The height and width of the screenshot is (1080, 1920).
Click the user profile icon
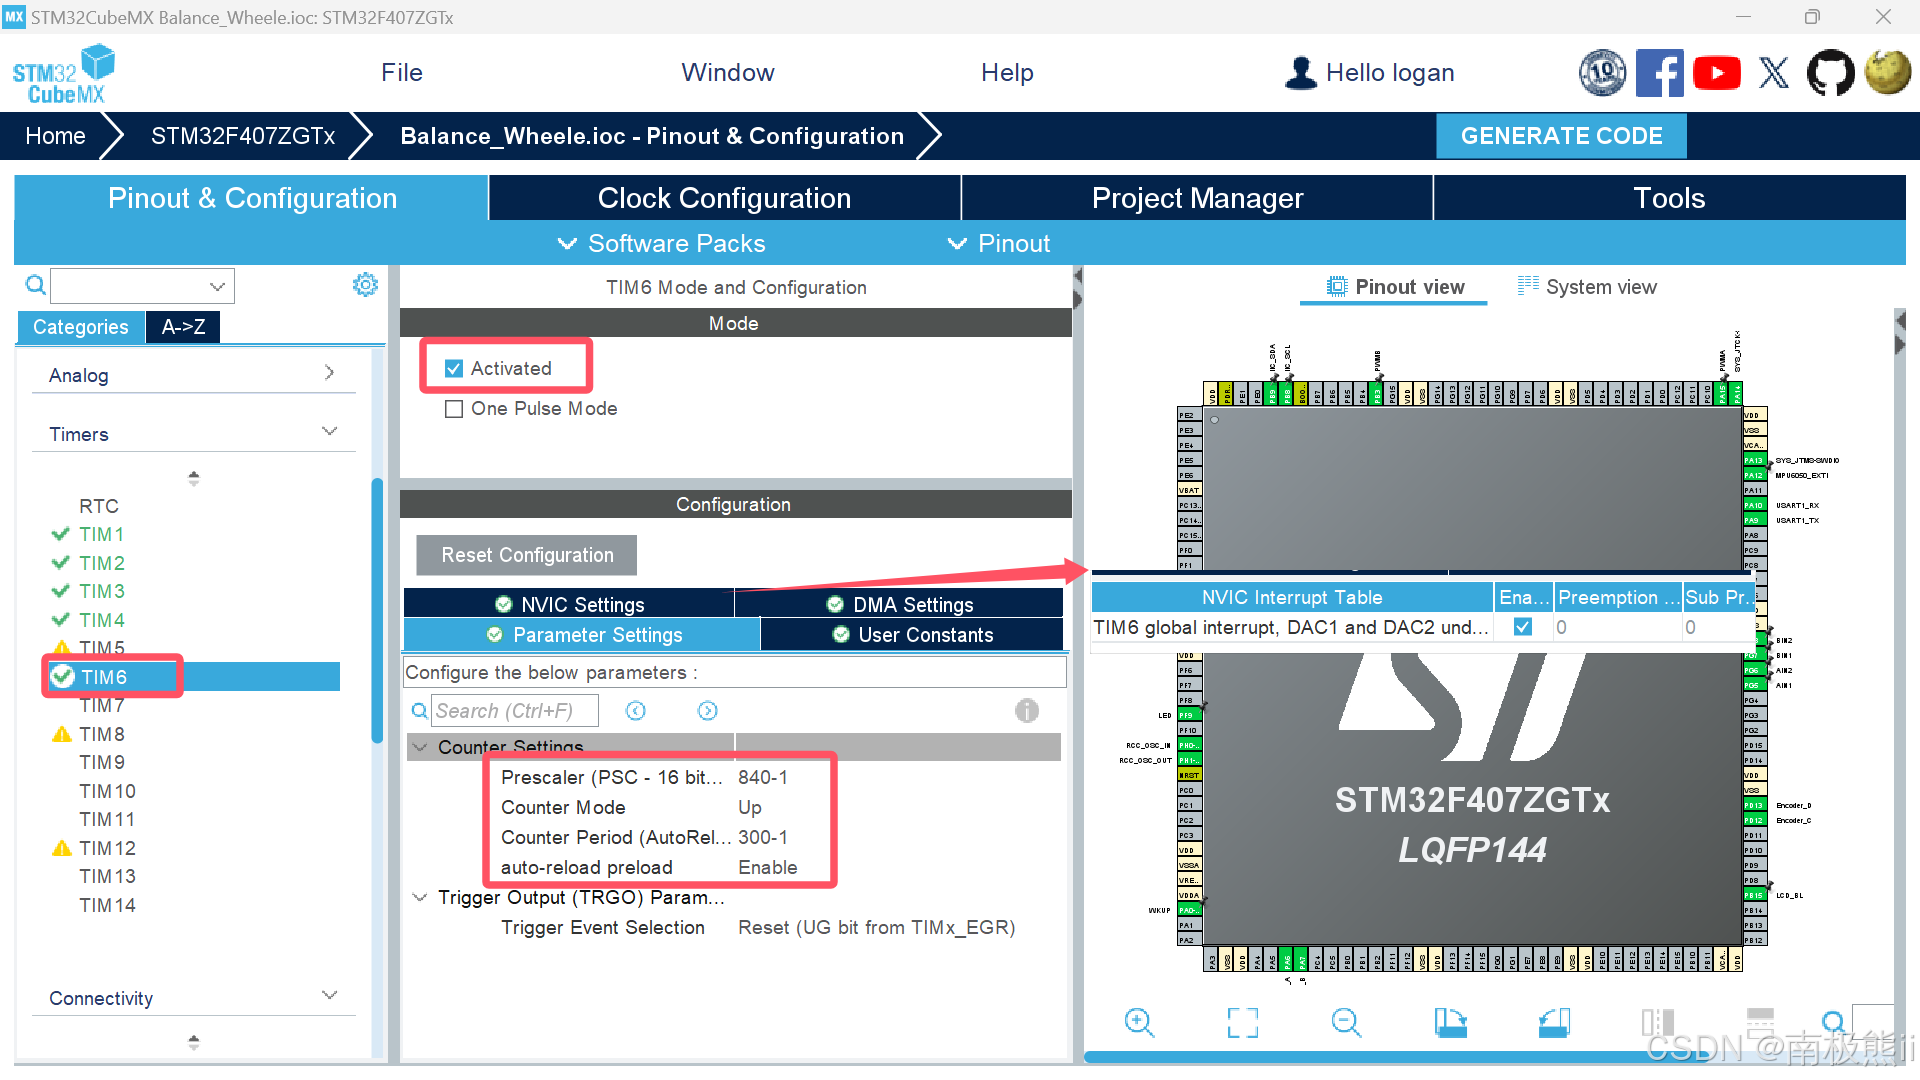coord(1301,73)
